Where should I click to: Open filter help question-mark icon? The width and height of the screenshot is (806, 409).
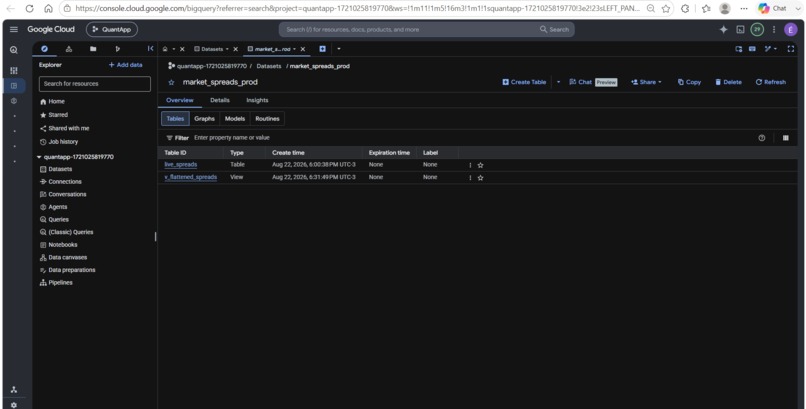click(x=762, y=138)
